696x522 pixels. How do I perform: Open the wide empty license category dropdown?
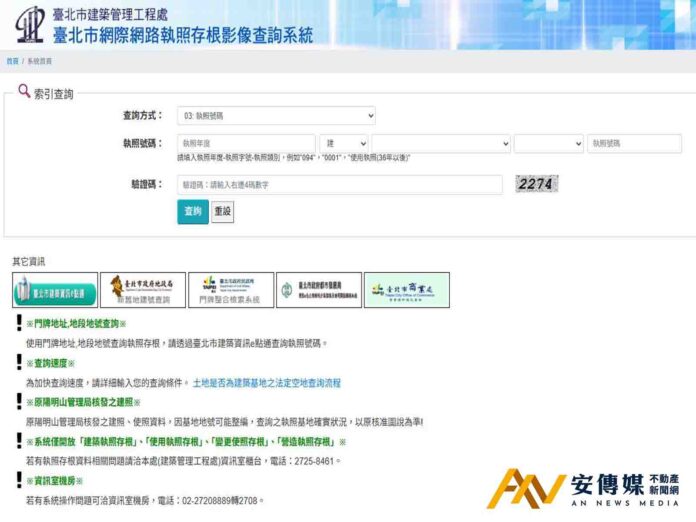[x=441, y=143]
